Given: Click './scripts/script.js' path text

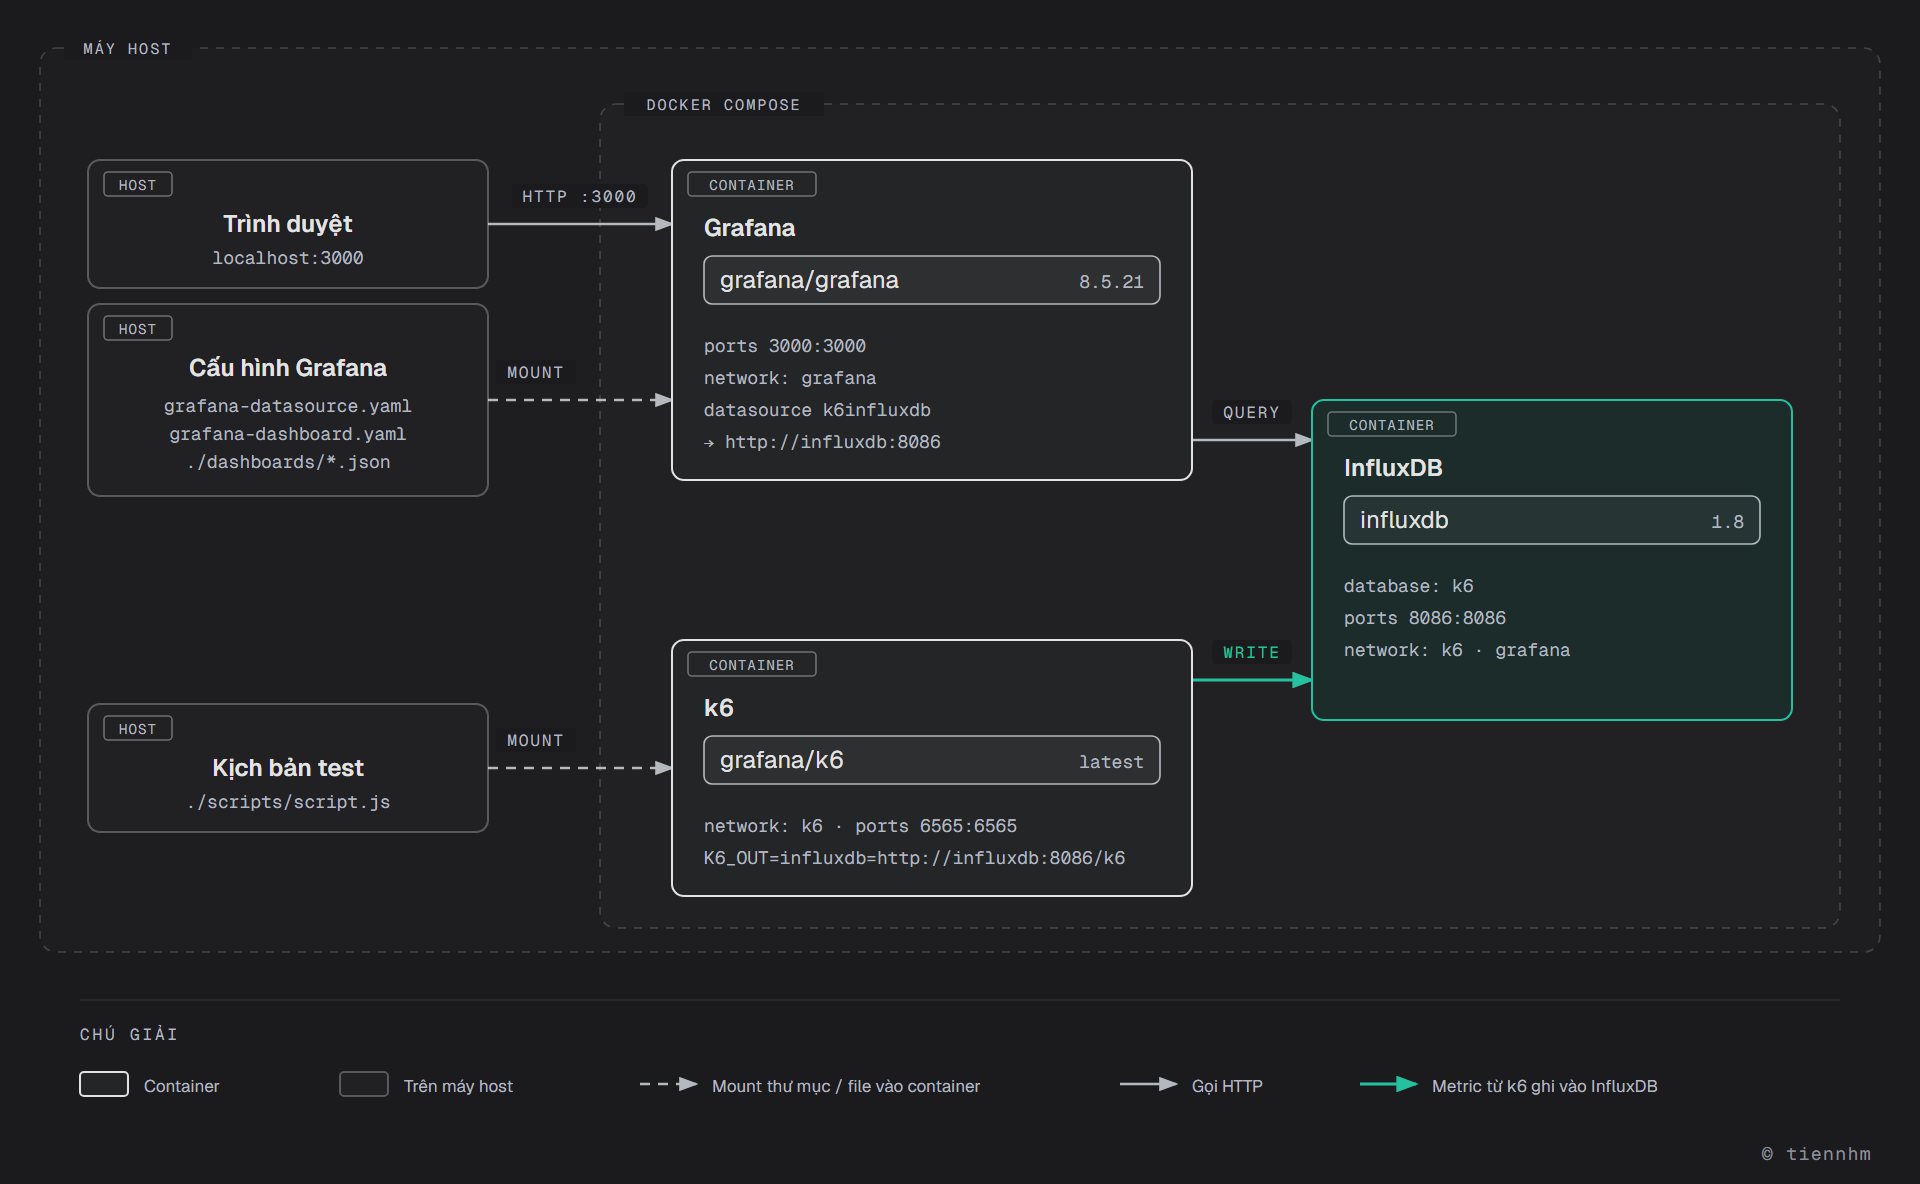Looking at the screenshot, I should [x=288, y=802].
